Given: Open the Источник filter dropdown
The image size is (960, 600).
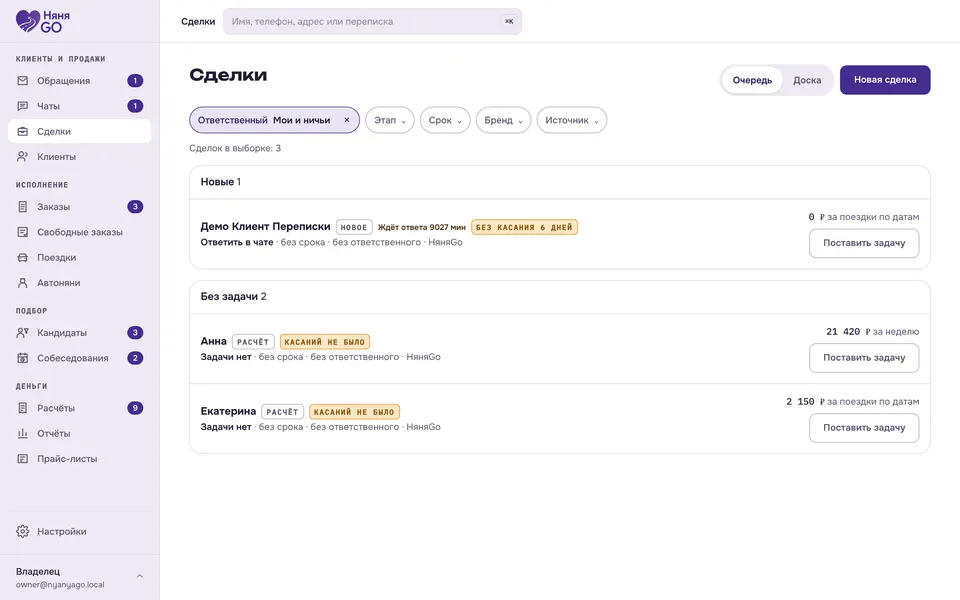Looking at the screenshot, I should [572, 120].
